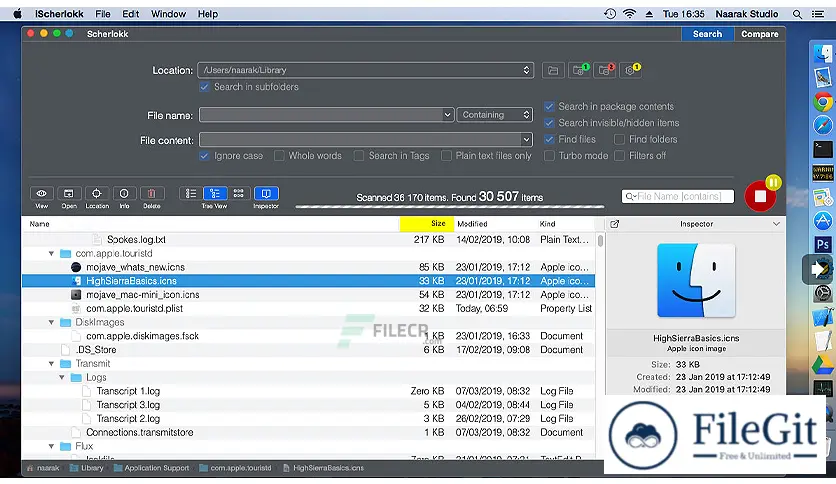
Task: Enable Plain text files only checkbox
Action: 446,156
